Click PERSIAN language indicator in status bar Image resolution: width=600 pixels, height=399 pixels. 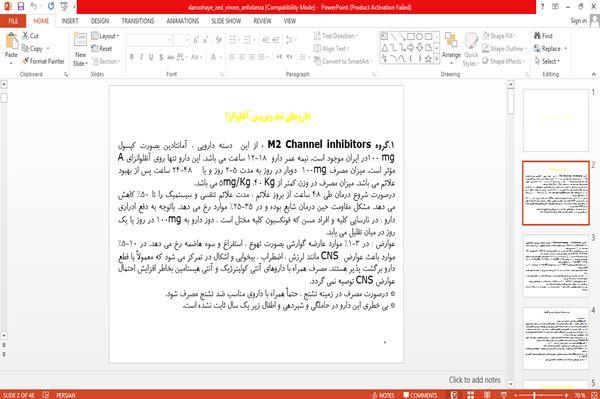pos(66,395)
